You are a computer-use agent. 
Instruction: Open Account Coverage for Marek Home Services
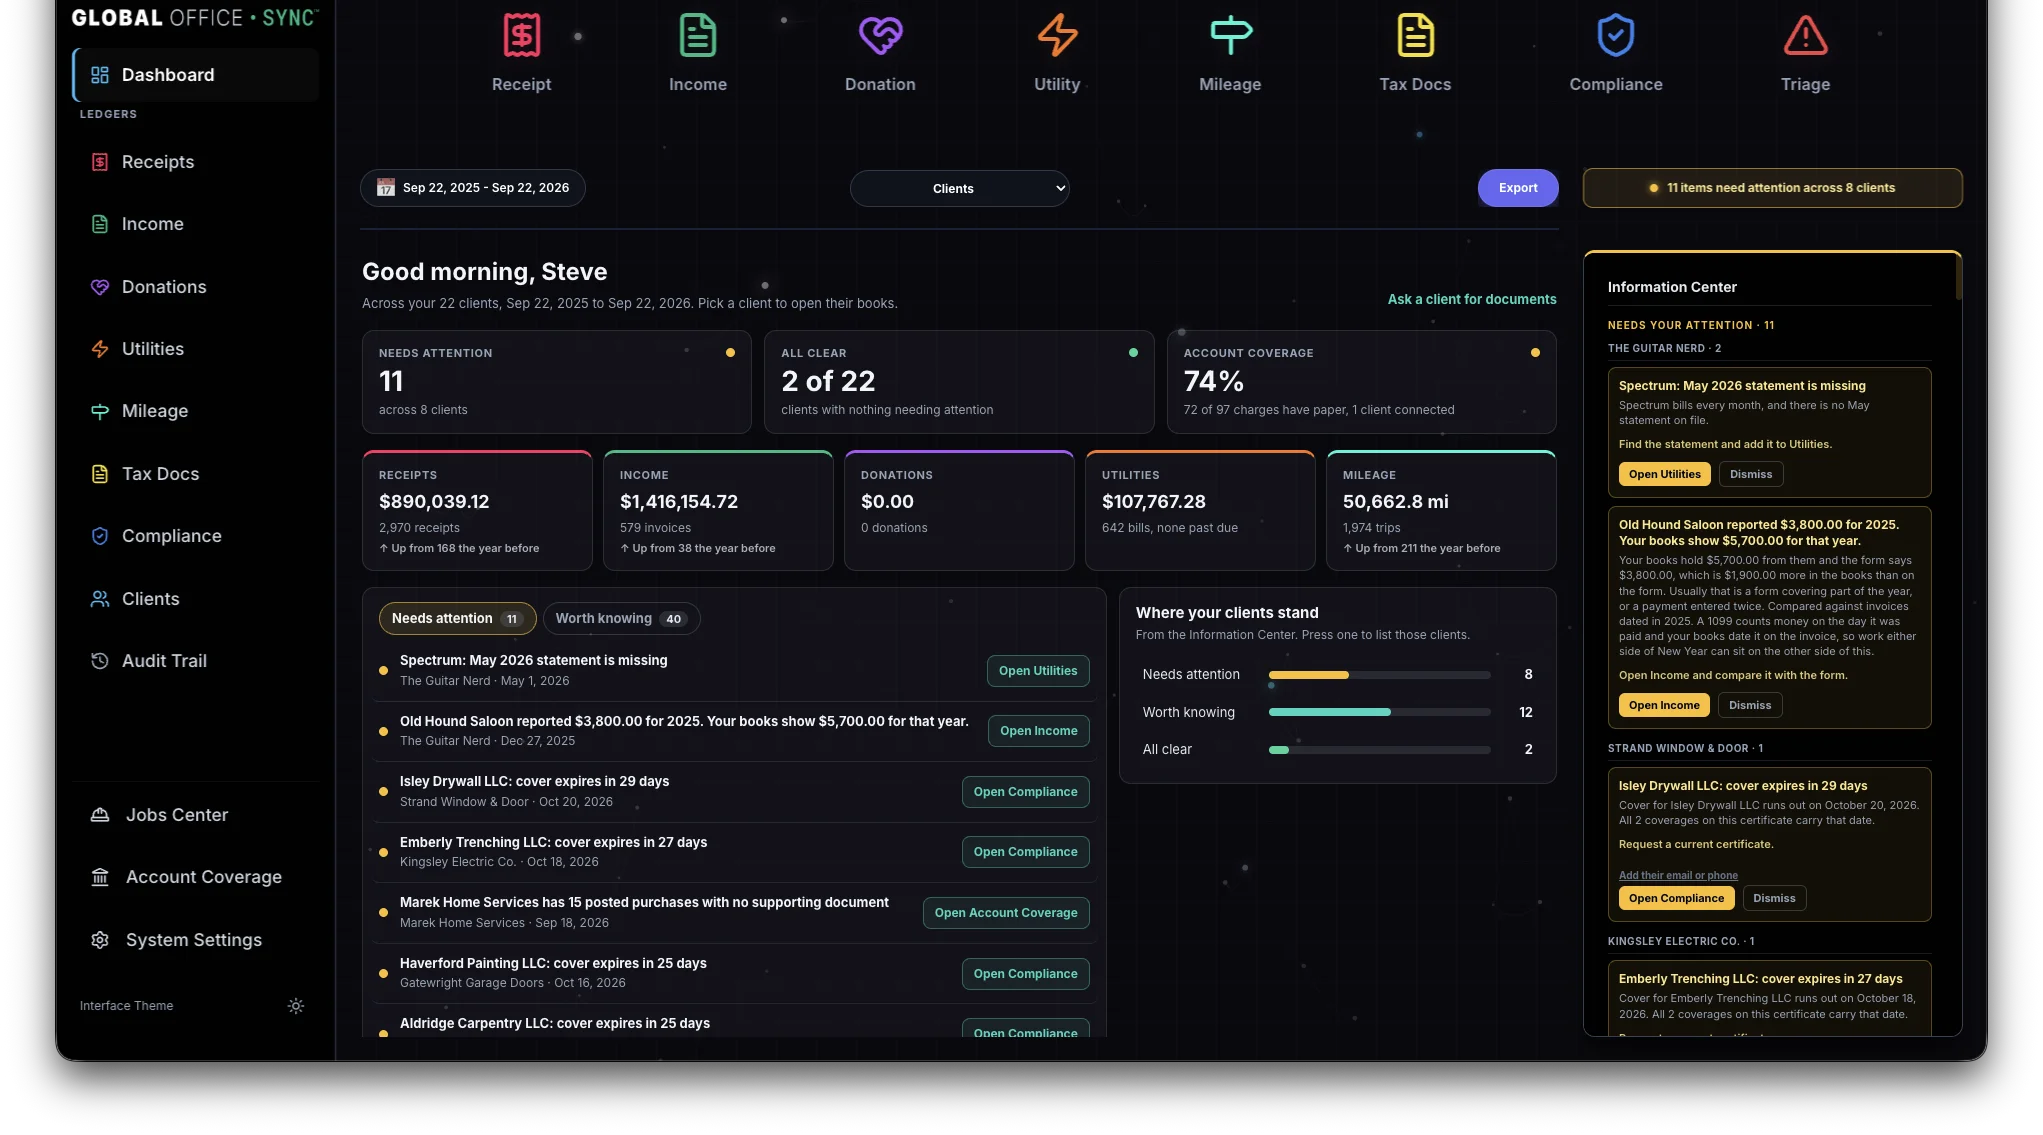[1005, 913]
